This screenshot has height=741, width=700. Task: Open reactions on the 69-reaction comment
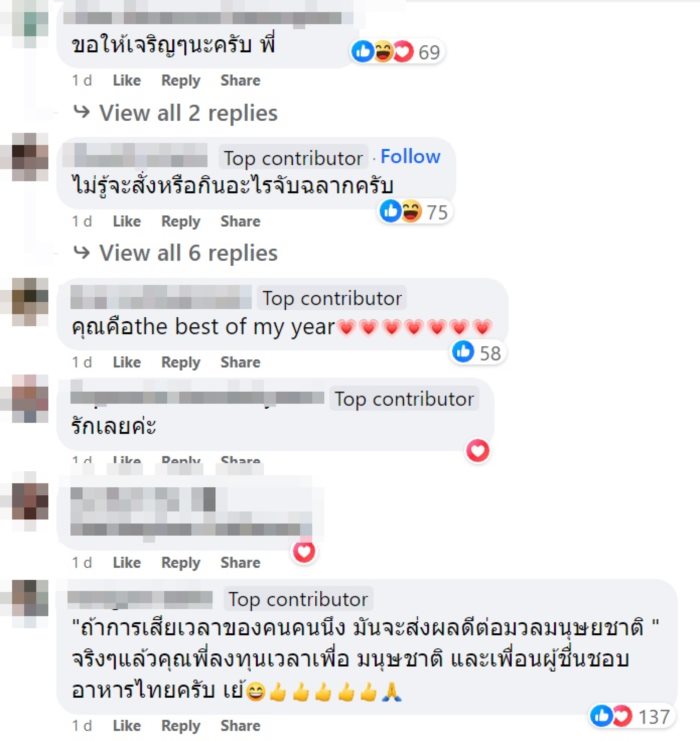[x=396, y=52]
